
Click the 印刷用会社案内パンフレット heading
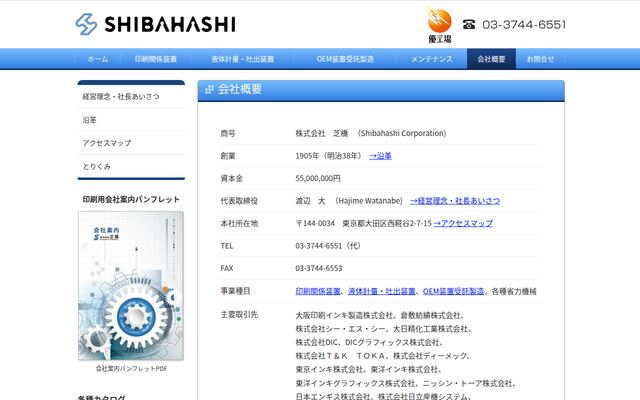coord(131,200)
